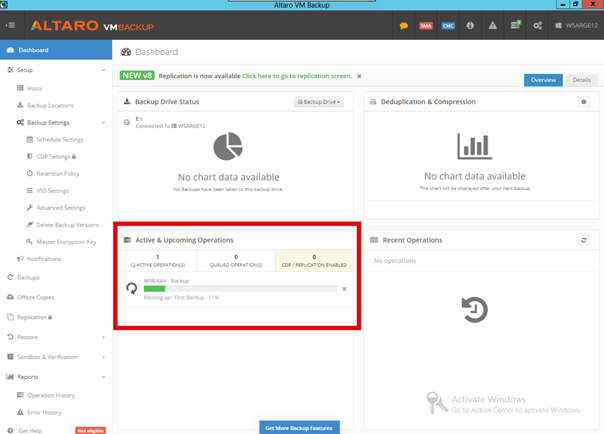The width and height of the screenshot is (604, 434).
Task: Click the red SMA icon
Action: (426, 26)
